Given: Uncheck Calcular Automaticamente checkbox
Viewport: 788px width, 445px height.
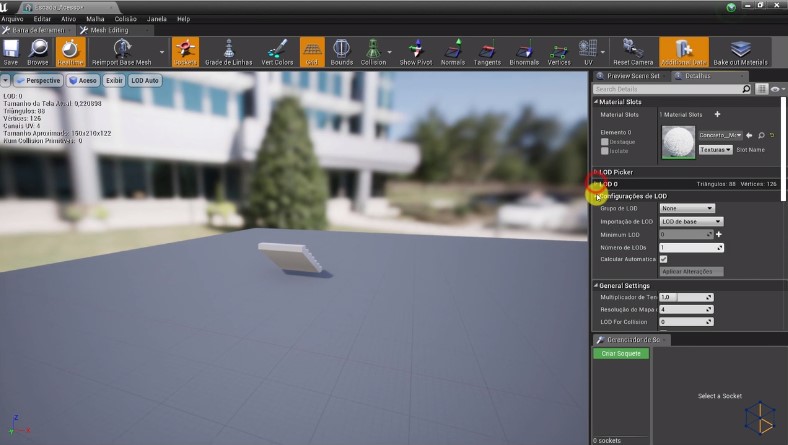Looking at the screenshot, I should [663, 259].
